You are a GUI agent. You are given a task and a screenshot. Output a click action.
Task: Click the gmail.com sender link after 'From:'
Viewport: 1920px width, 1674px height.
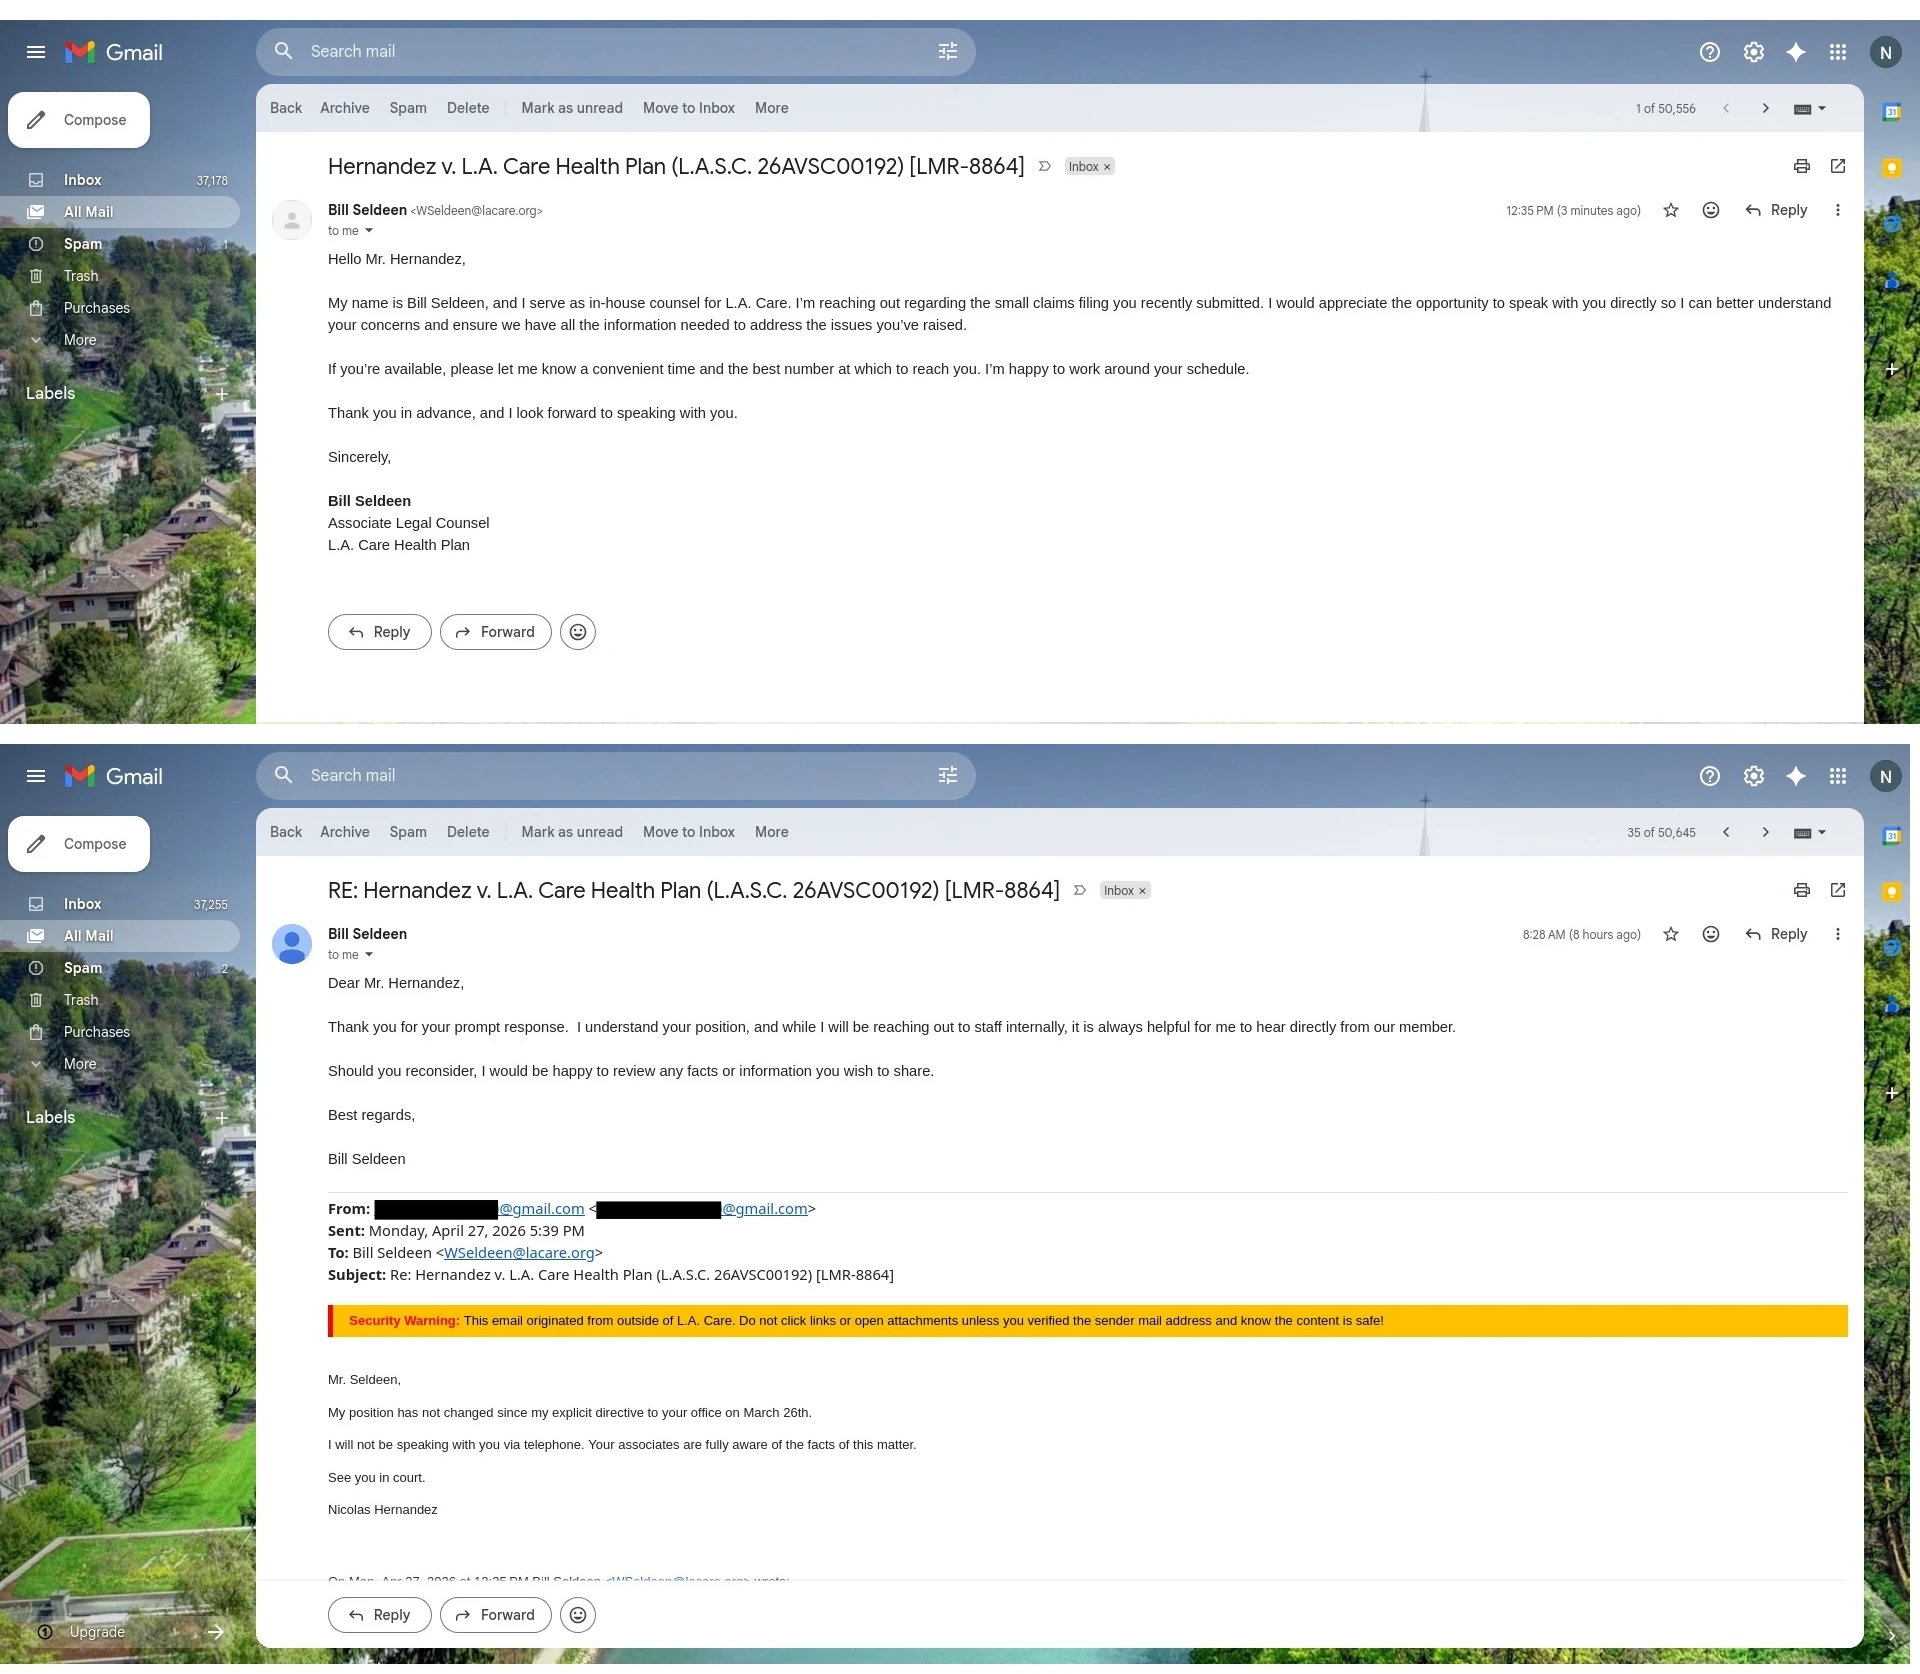click(x=541, y=1209)
